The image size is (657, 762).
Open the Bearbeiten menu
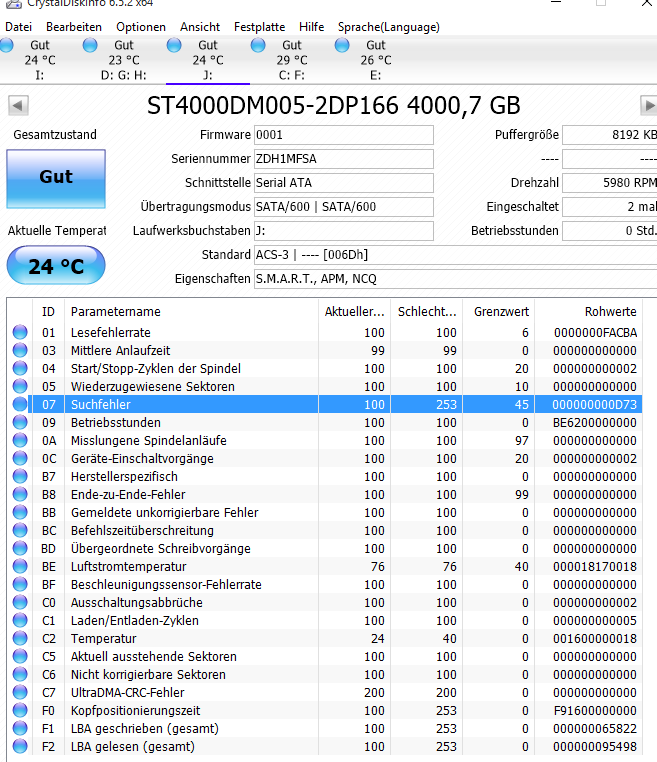tap(74, 27)
